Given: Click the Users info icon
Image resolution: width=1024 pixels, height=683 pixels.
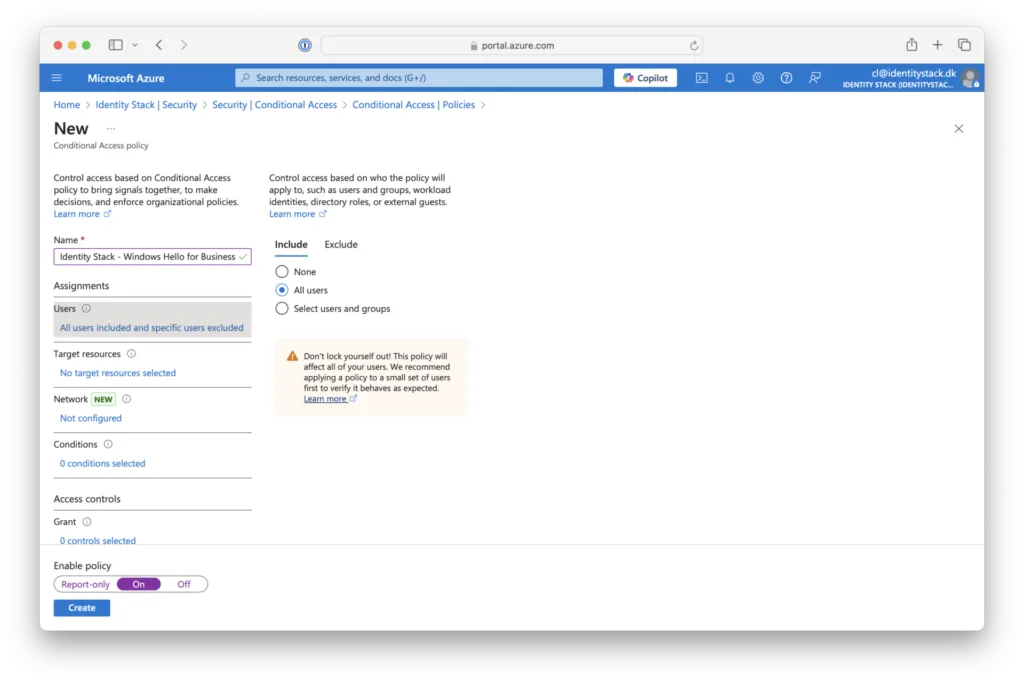Looking at the screenshot, I should (86, 308).
